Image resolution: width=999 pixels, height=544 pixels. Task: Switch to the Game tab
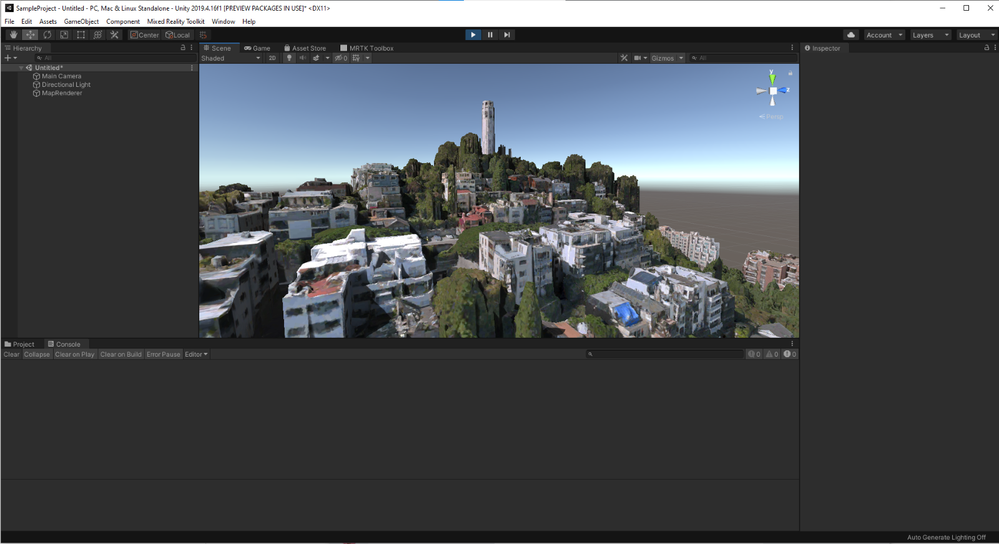pos(257,48)
